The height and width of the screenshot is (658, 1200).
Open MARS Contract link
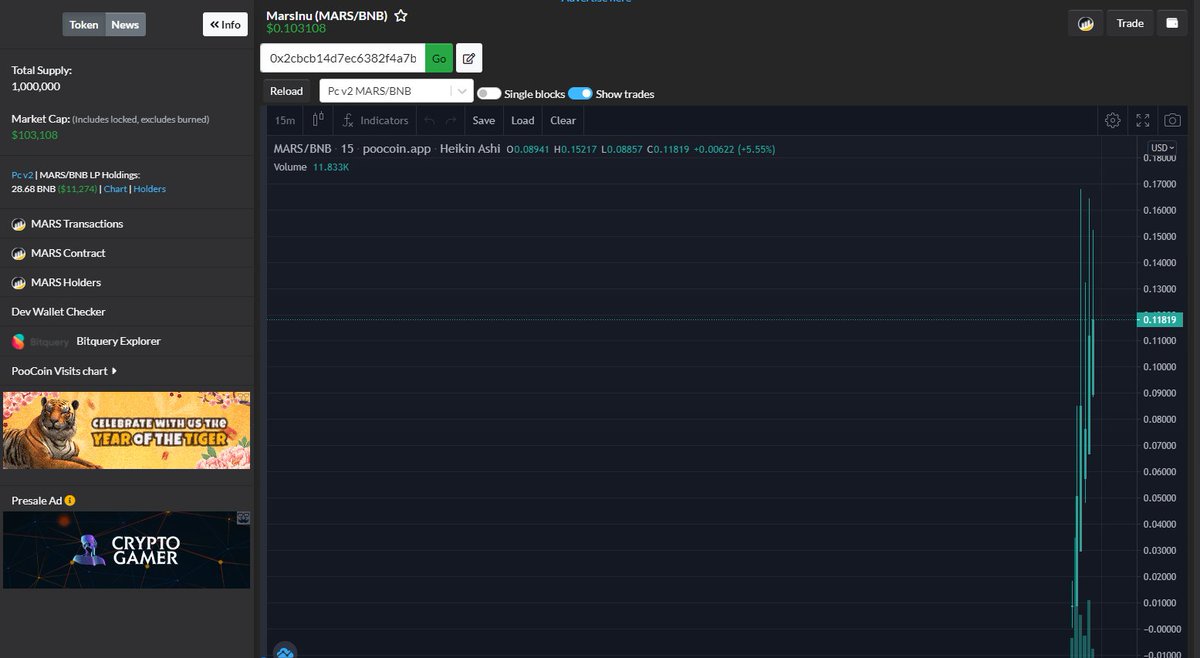point(68,253)
